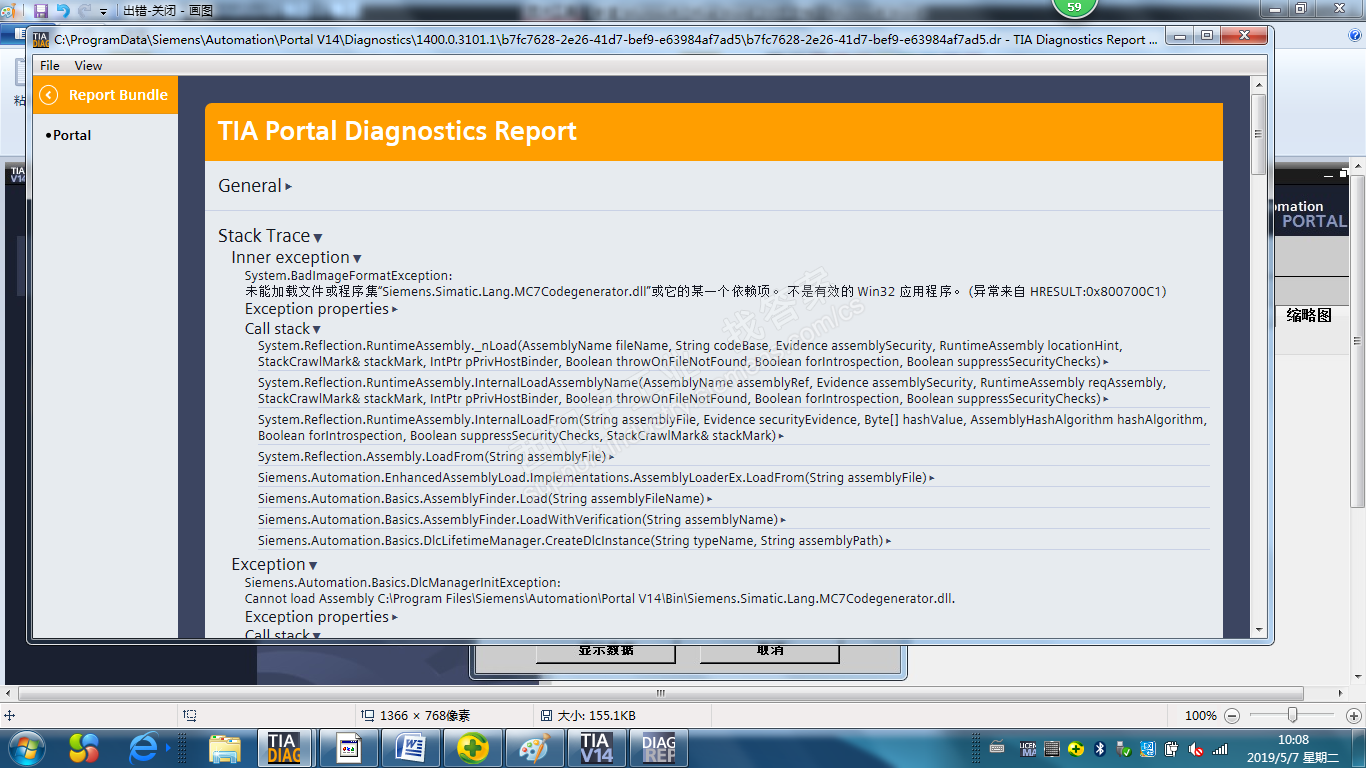Open the Windows Start menu
Image resolution: width=1366 pixels, height=768 pixels.
tap(25, 748)
